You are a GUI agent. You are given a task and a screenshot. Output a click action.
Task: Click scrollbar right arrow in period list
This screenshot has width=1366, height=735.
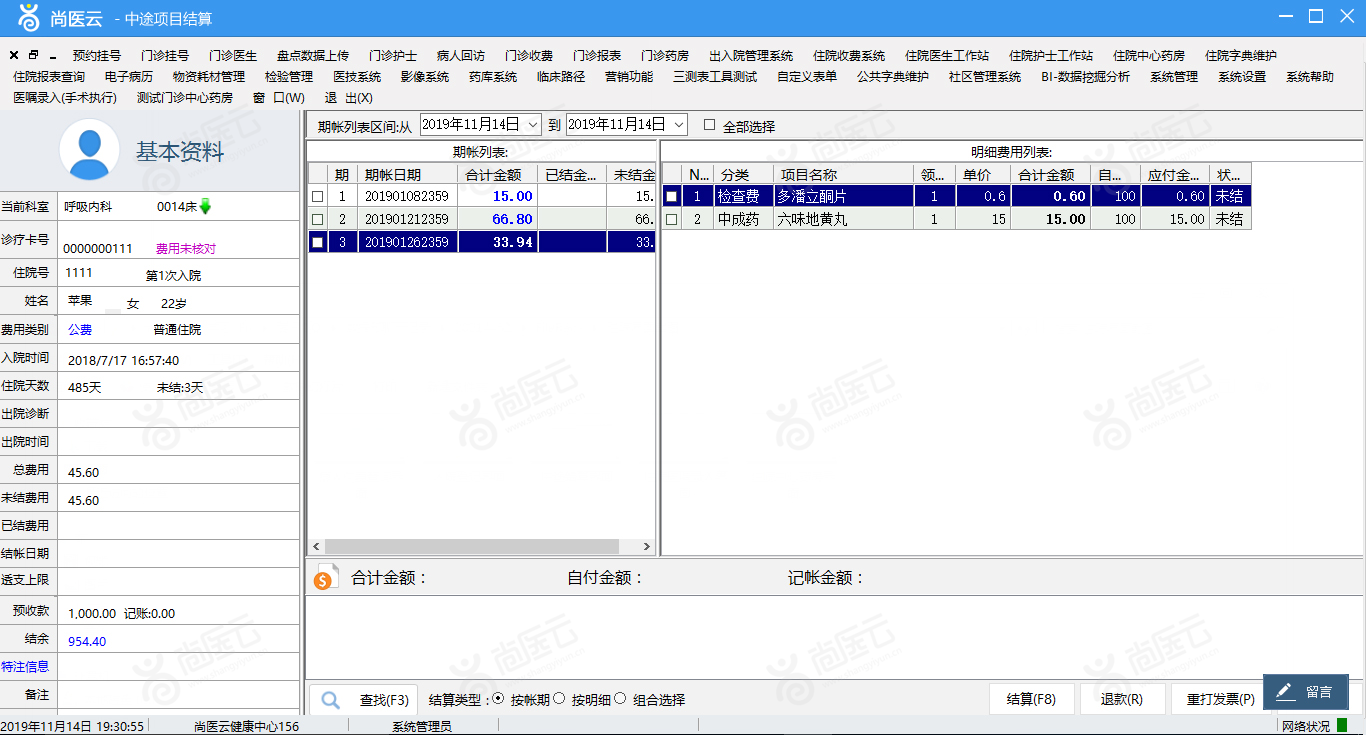(647, 547)
